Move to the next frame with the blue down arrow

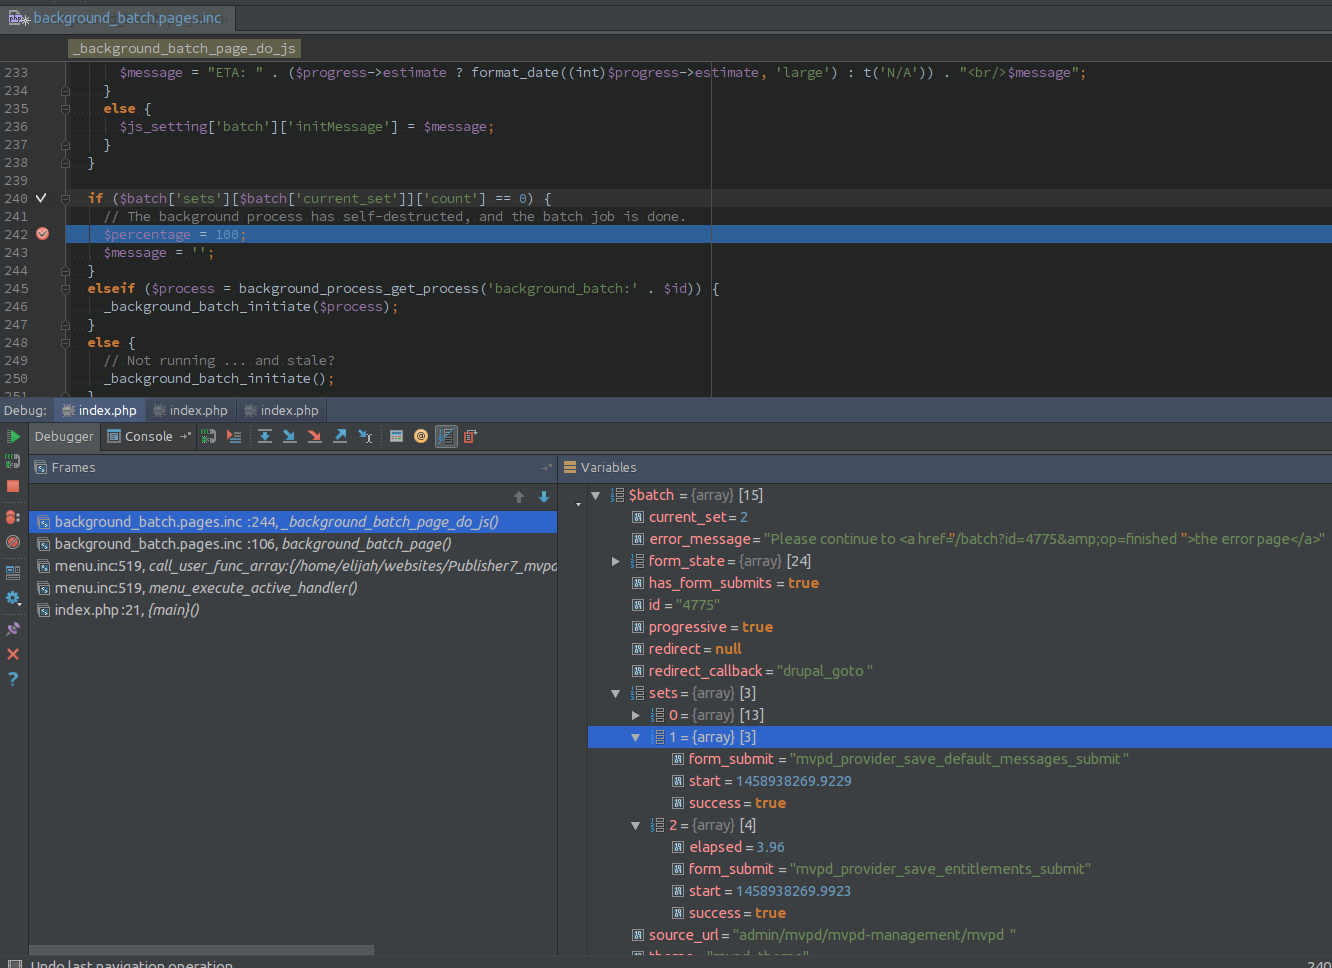coord(544,497)
